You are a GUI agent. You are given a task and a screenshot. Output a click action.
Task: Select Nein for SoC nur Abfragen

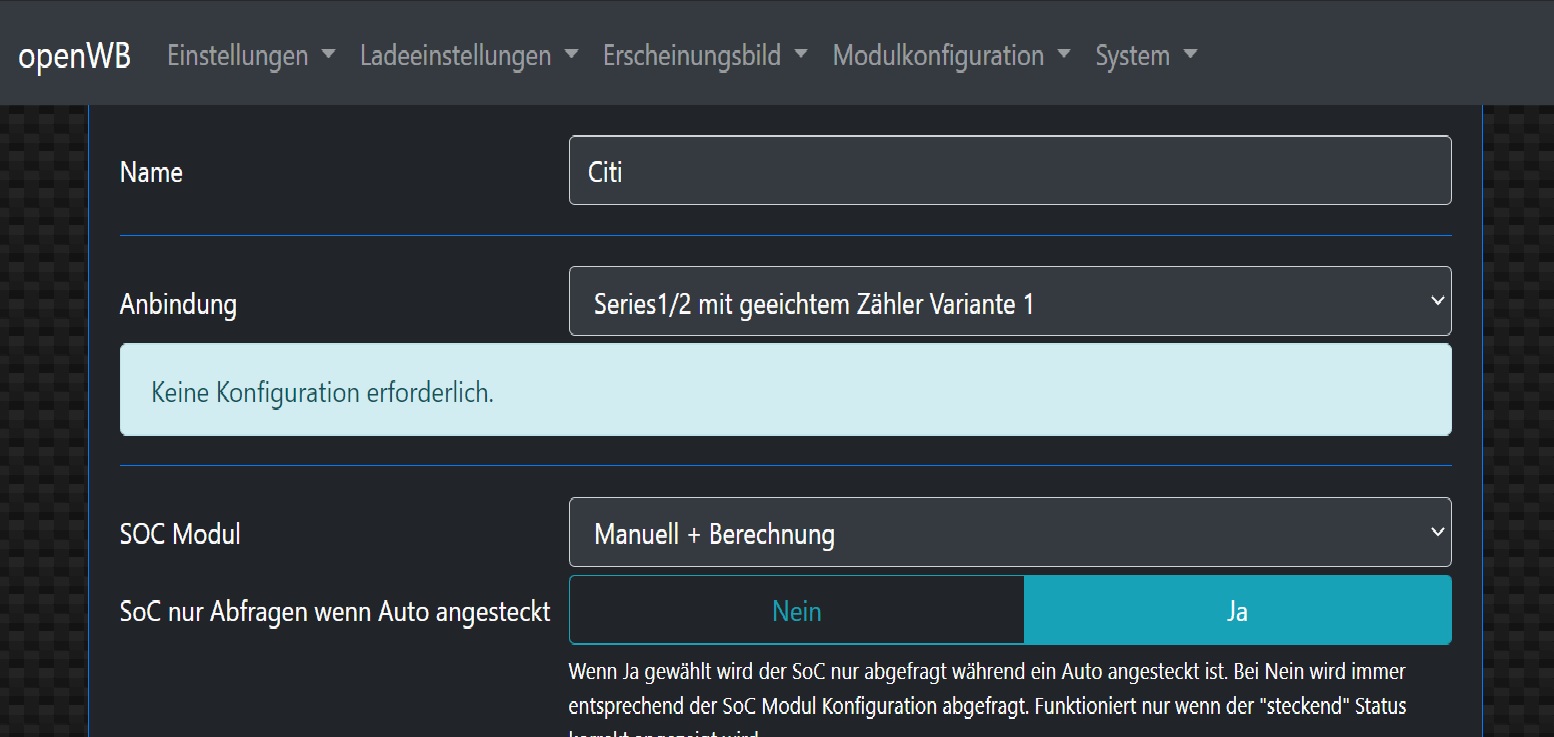(797, 610)
